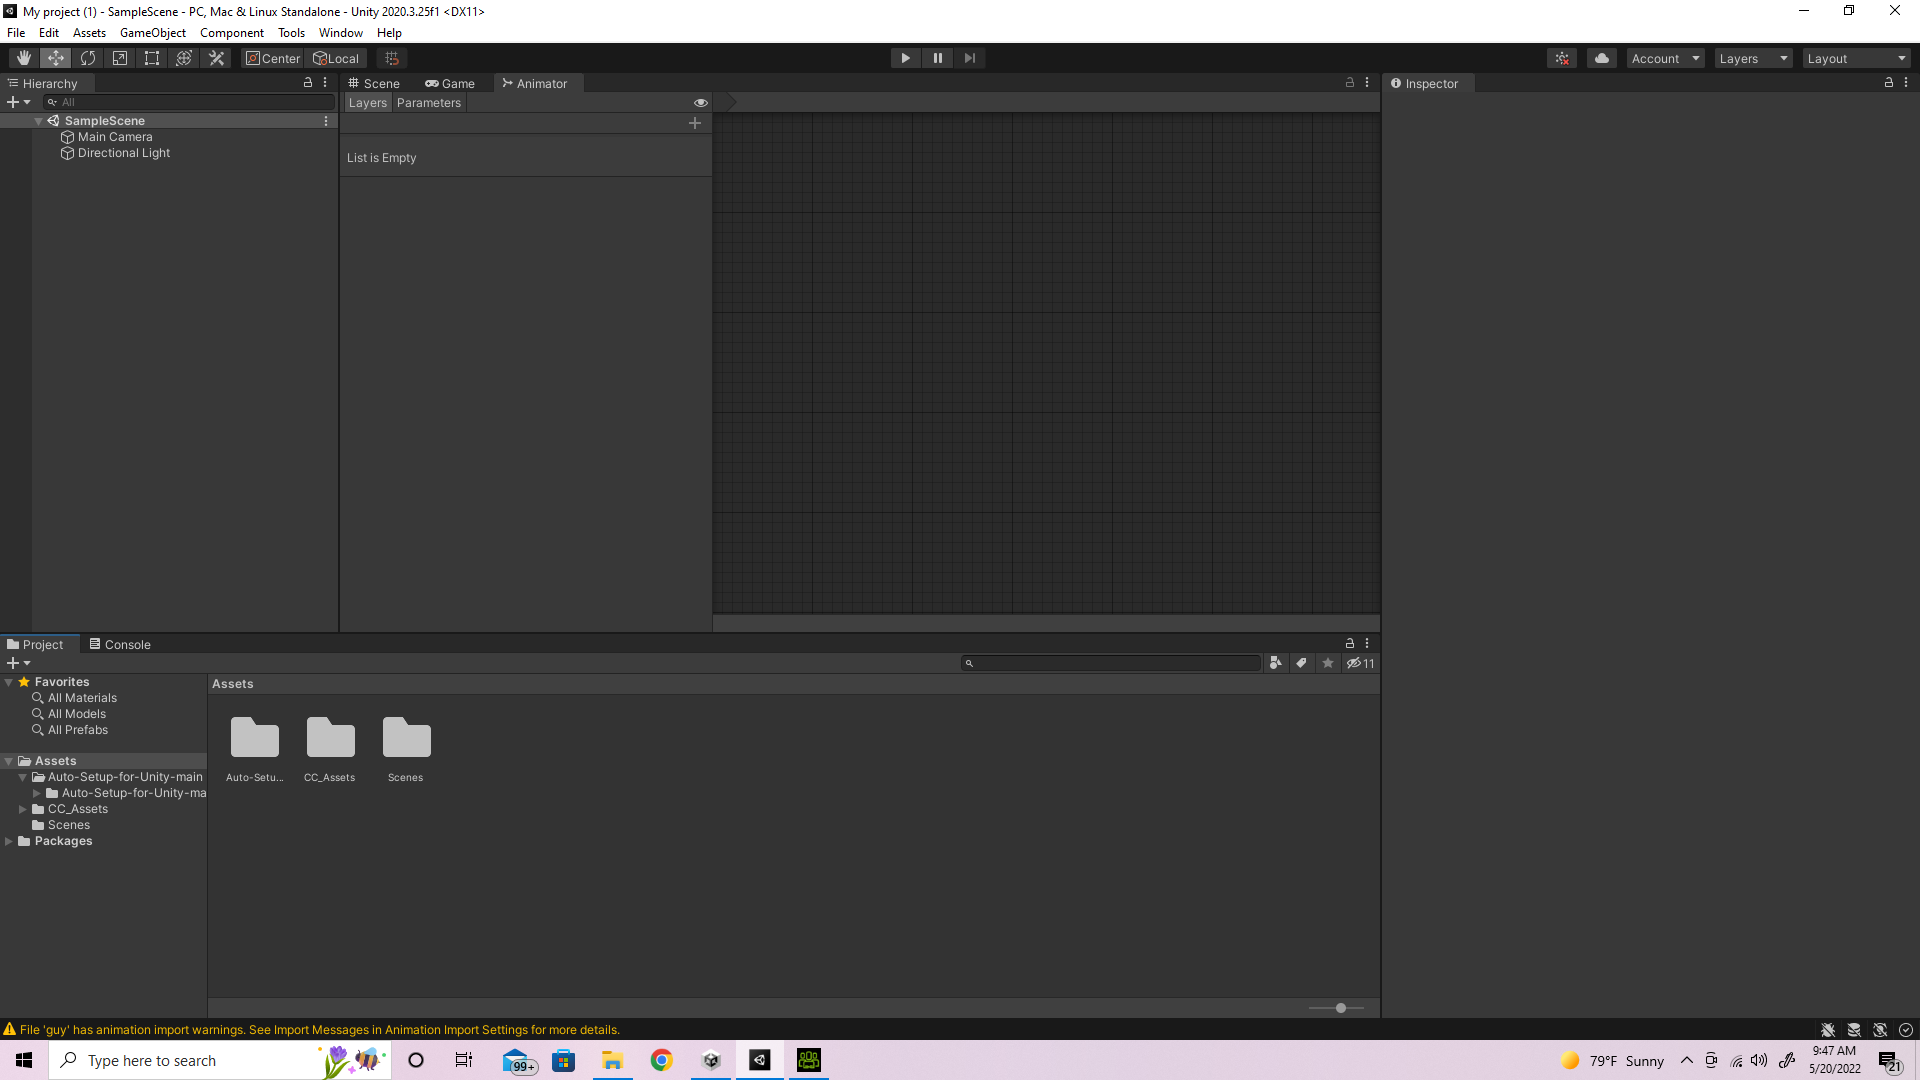Start Play mode
Screen dimensions: 1920x1080
(906, 58)
